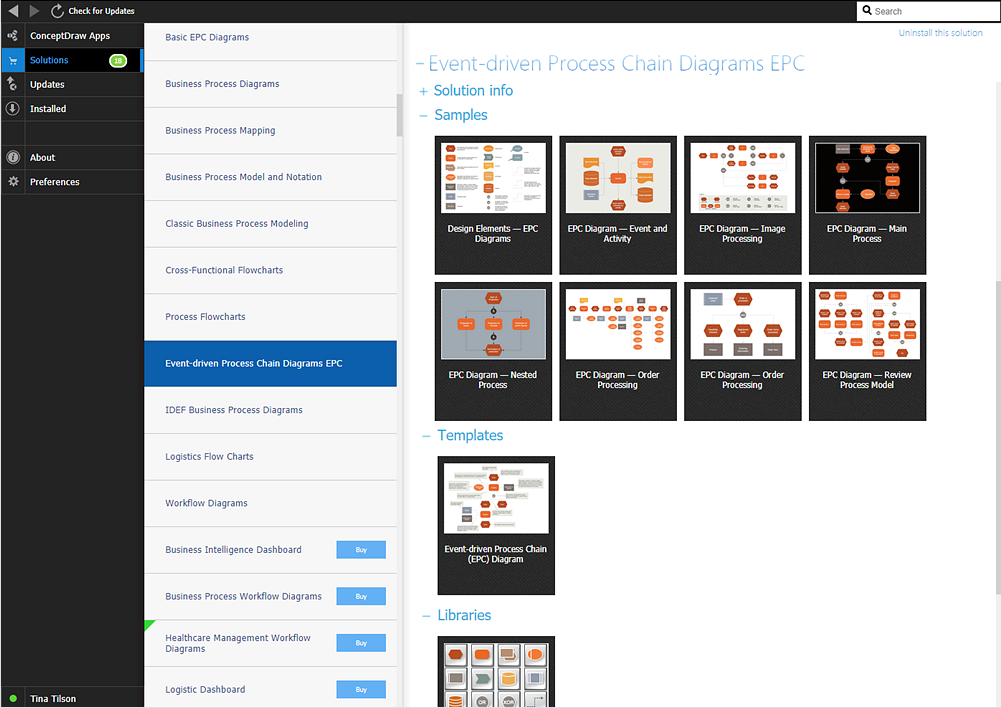Screen dimensions: 1001x708
Task: Open EPC Diagram — Event and Activity sample
Action: tap(617, 205)
